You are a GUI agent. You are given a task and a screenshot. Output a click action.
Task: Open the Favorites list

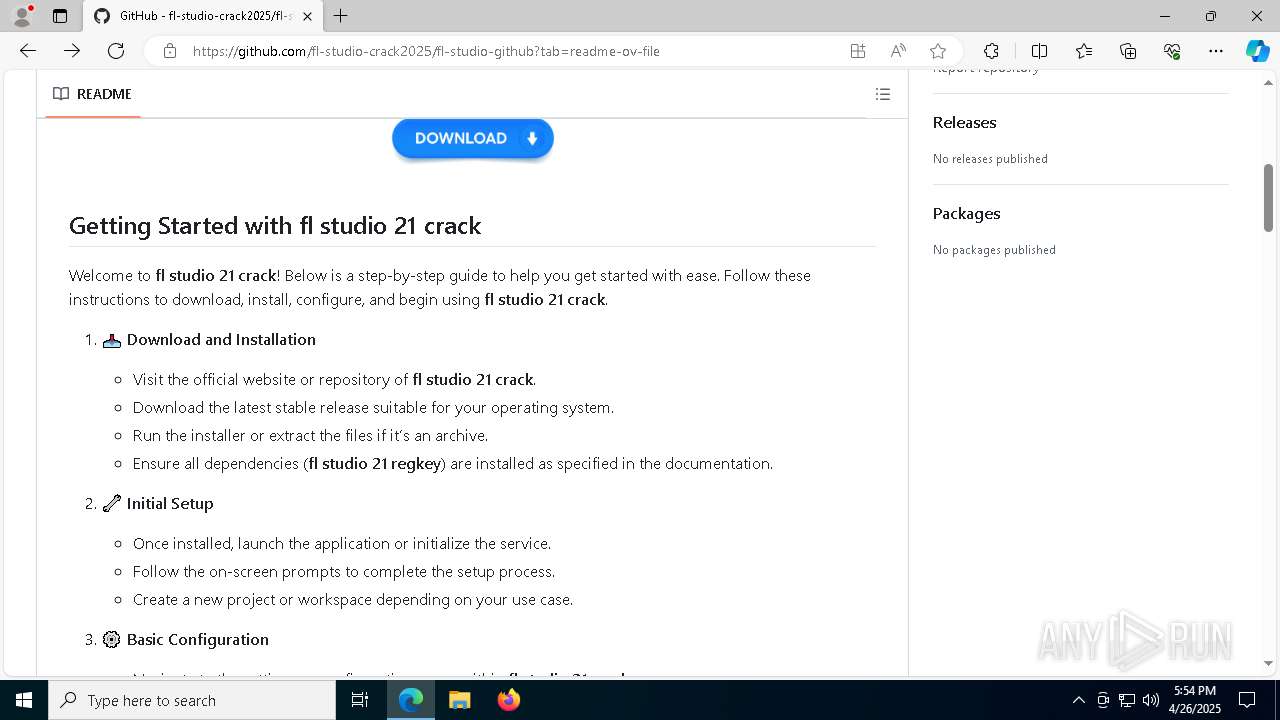tap(1084, 51)
